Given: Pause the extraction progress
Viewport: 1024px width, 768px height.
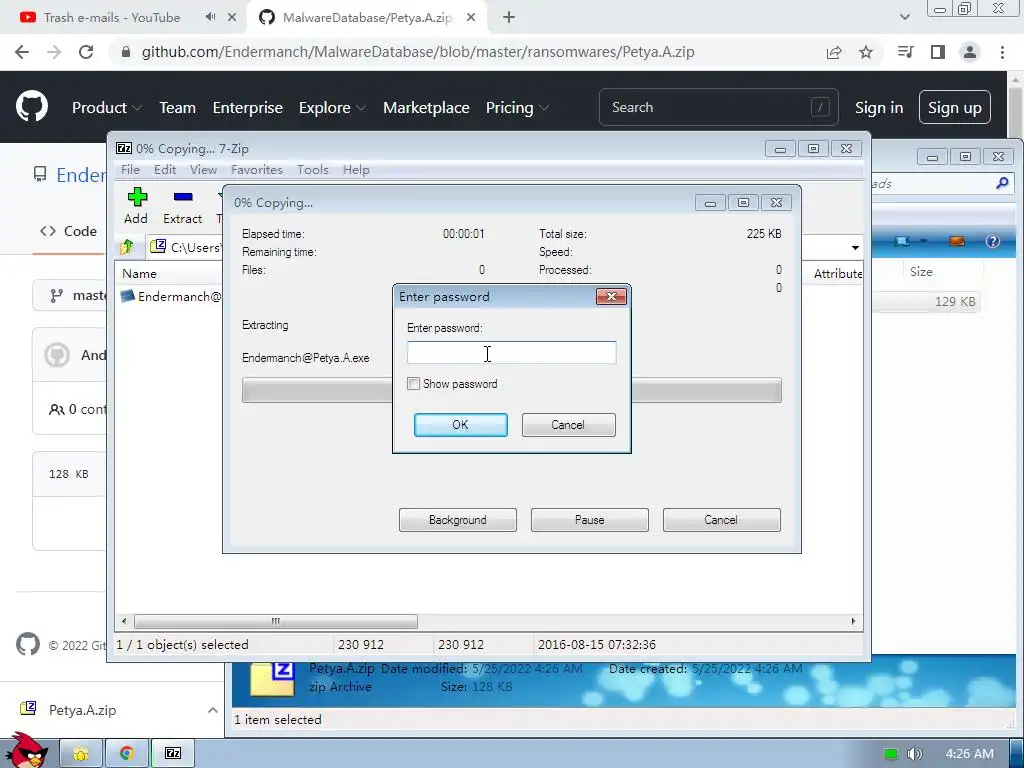Looking at the screenshot, I should [x=590, y=520].
